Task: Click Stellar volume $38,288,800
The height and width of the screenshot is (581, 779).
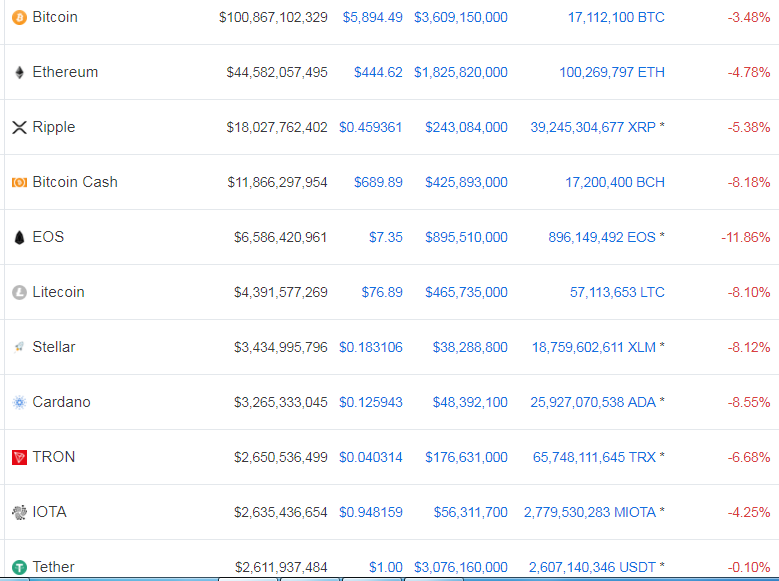Action: (x=470, y=347)
